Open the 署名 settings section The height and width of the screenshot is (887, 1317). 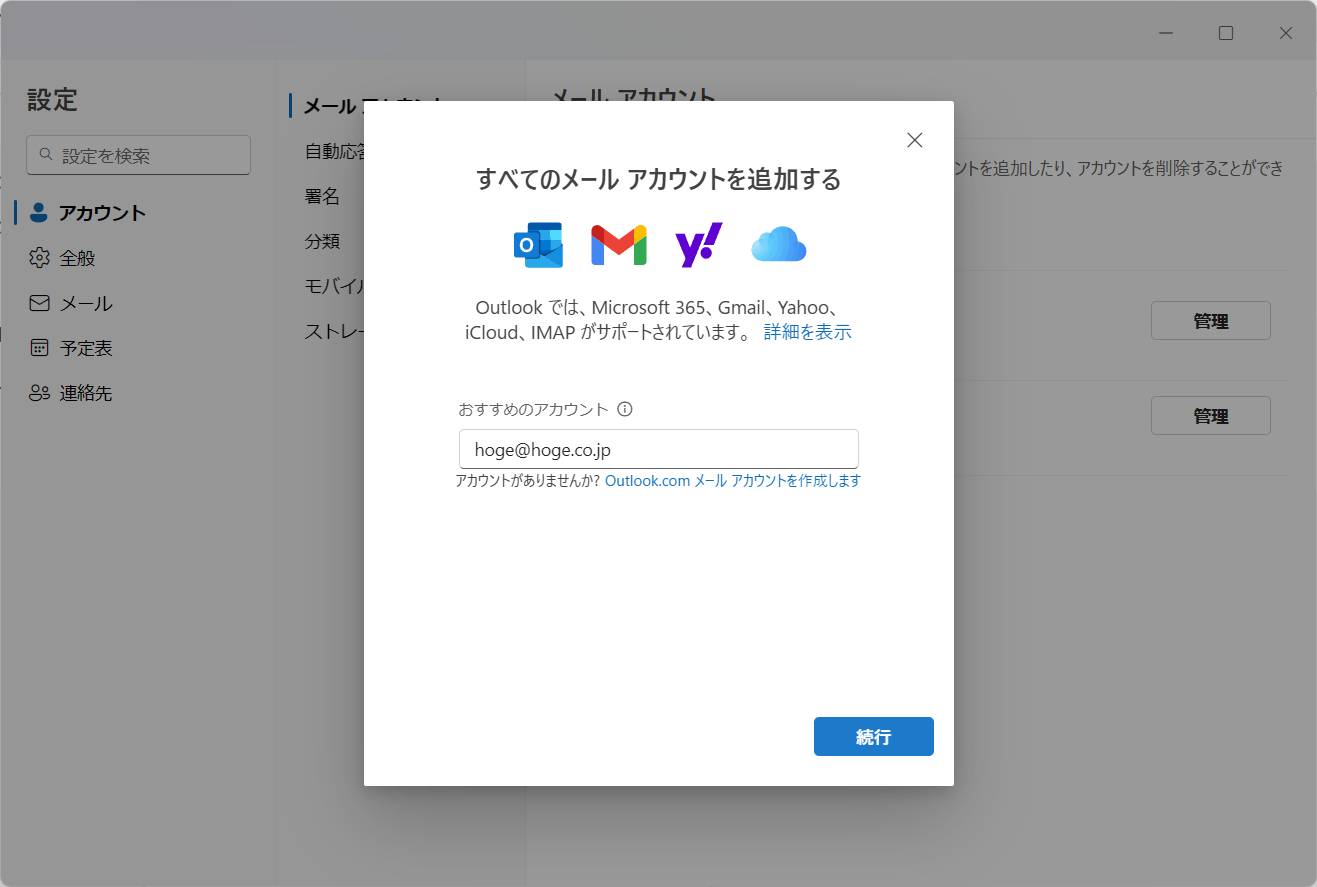click(x=323, y=196)
